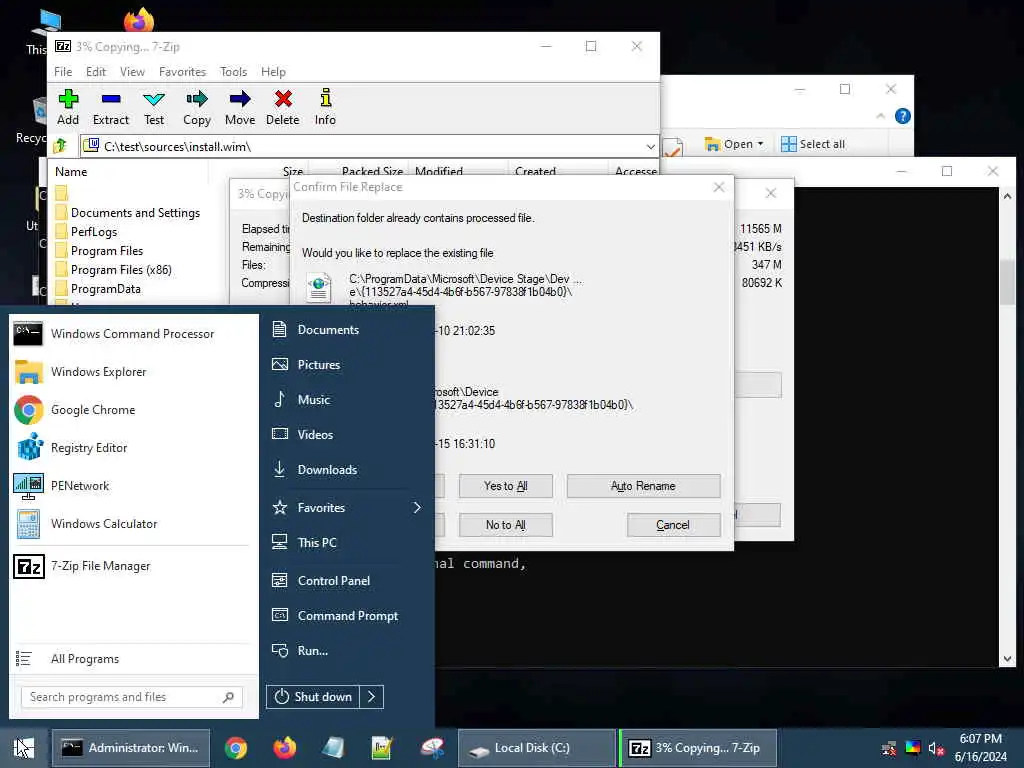Viewport: 1024px width, 768px height.
Task: Click Firefox desktop shortcut icon
Action: (x=138, y=20)
